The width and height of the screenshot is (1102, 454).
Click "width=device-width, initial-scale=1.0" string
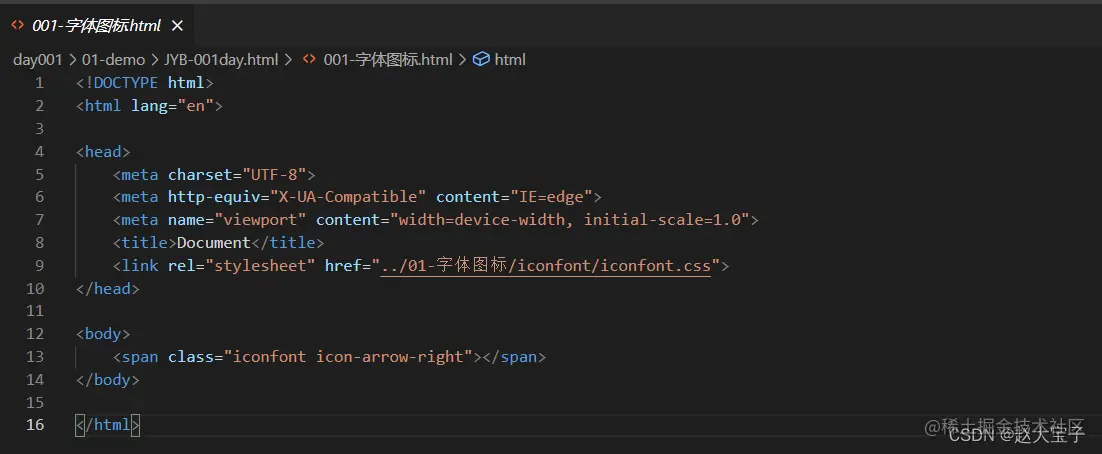[569, 220]
